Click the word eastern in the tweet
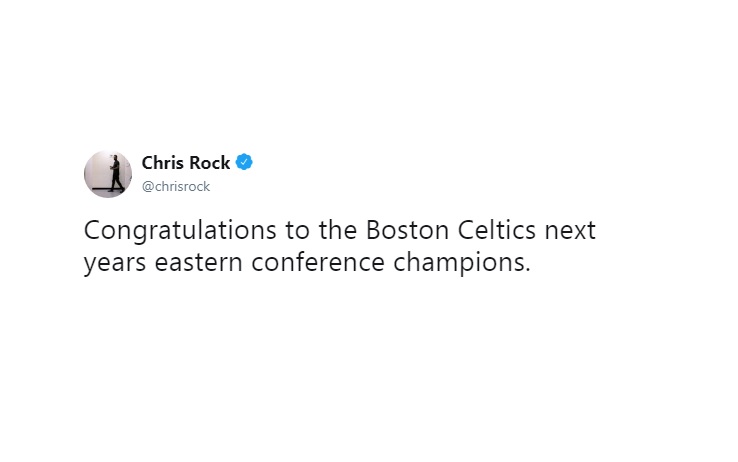Viewport: 738px width, 462px height. click(198, 263)
